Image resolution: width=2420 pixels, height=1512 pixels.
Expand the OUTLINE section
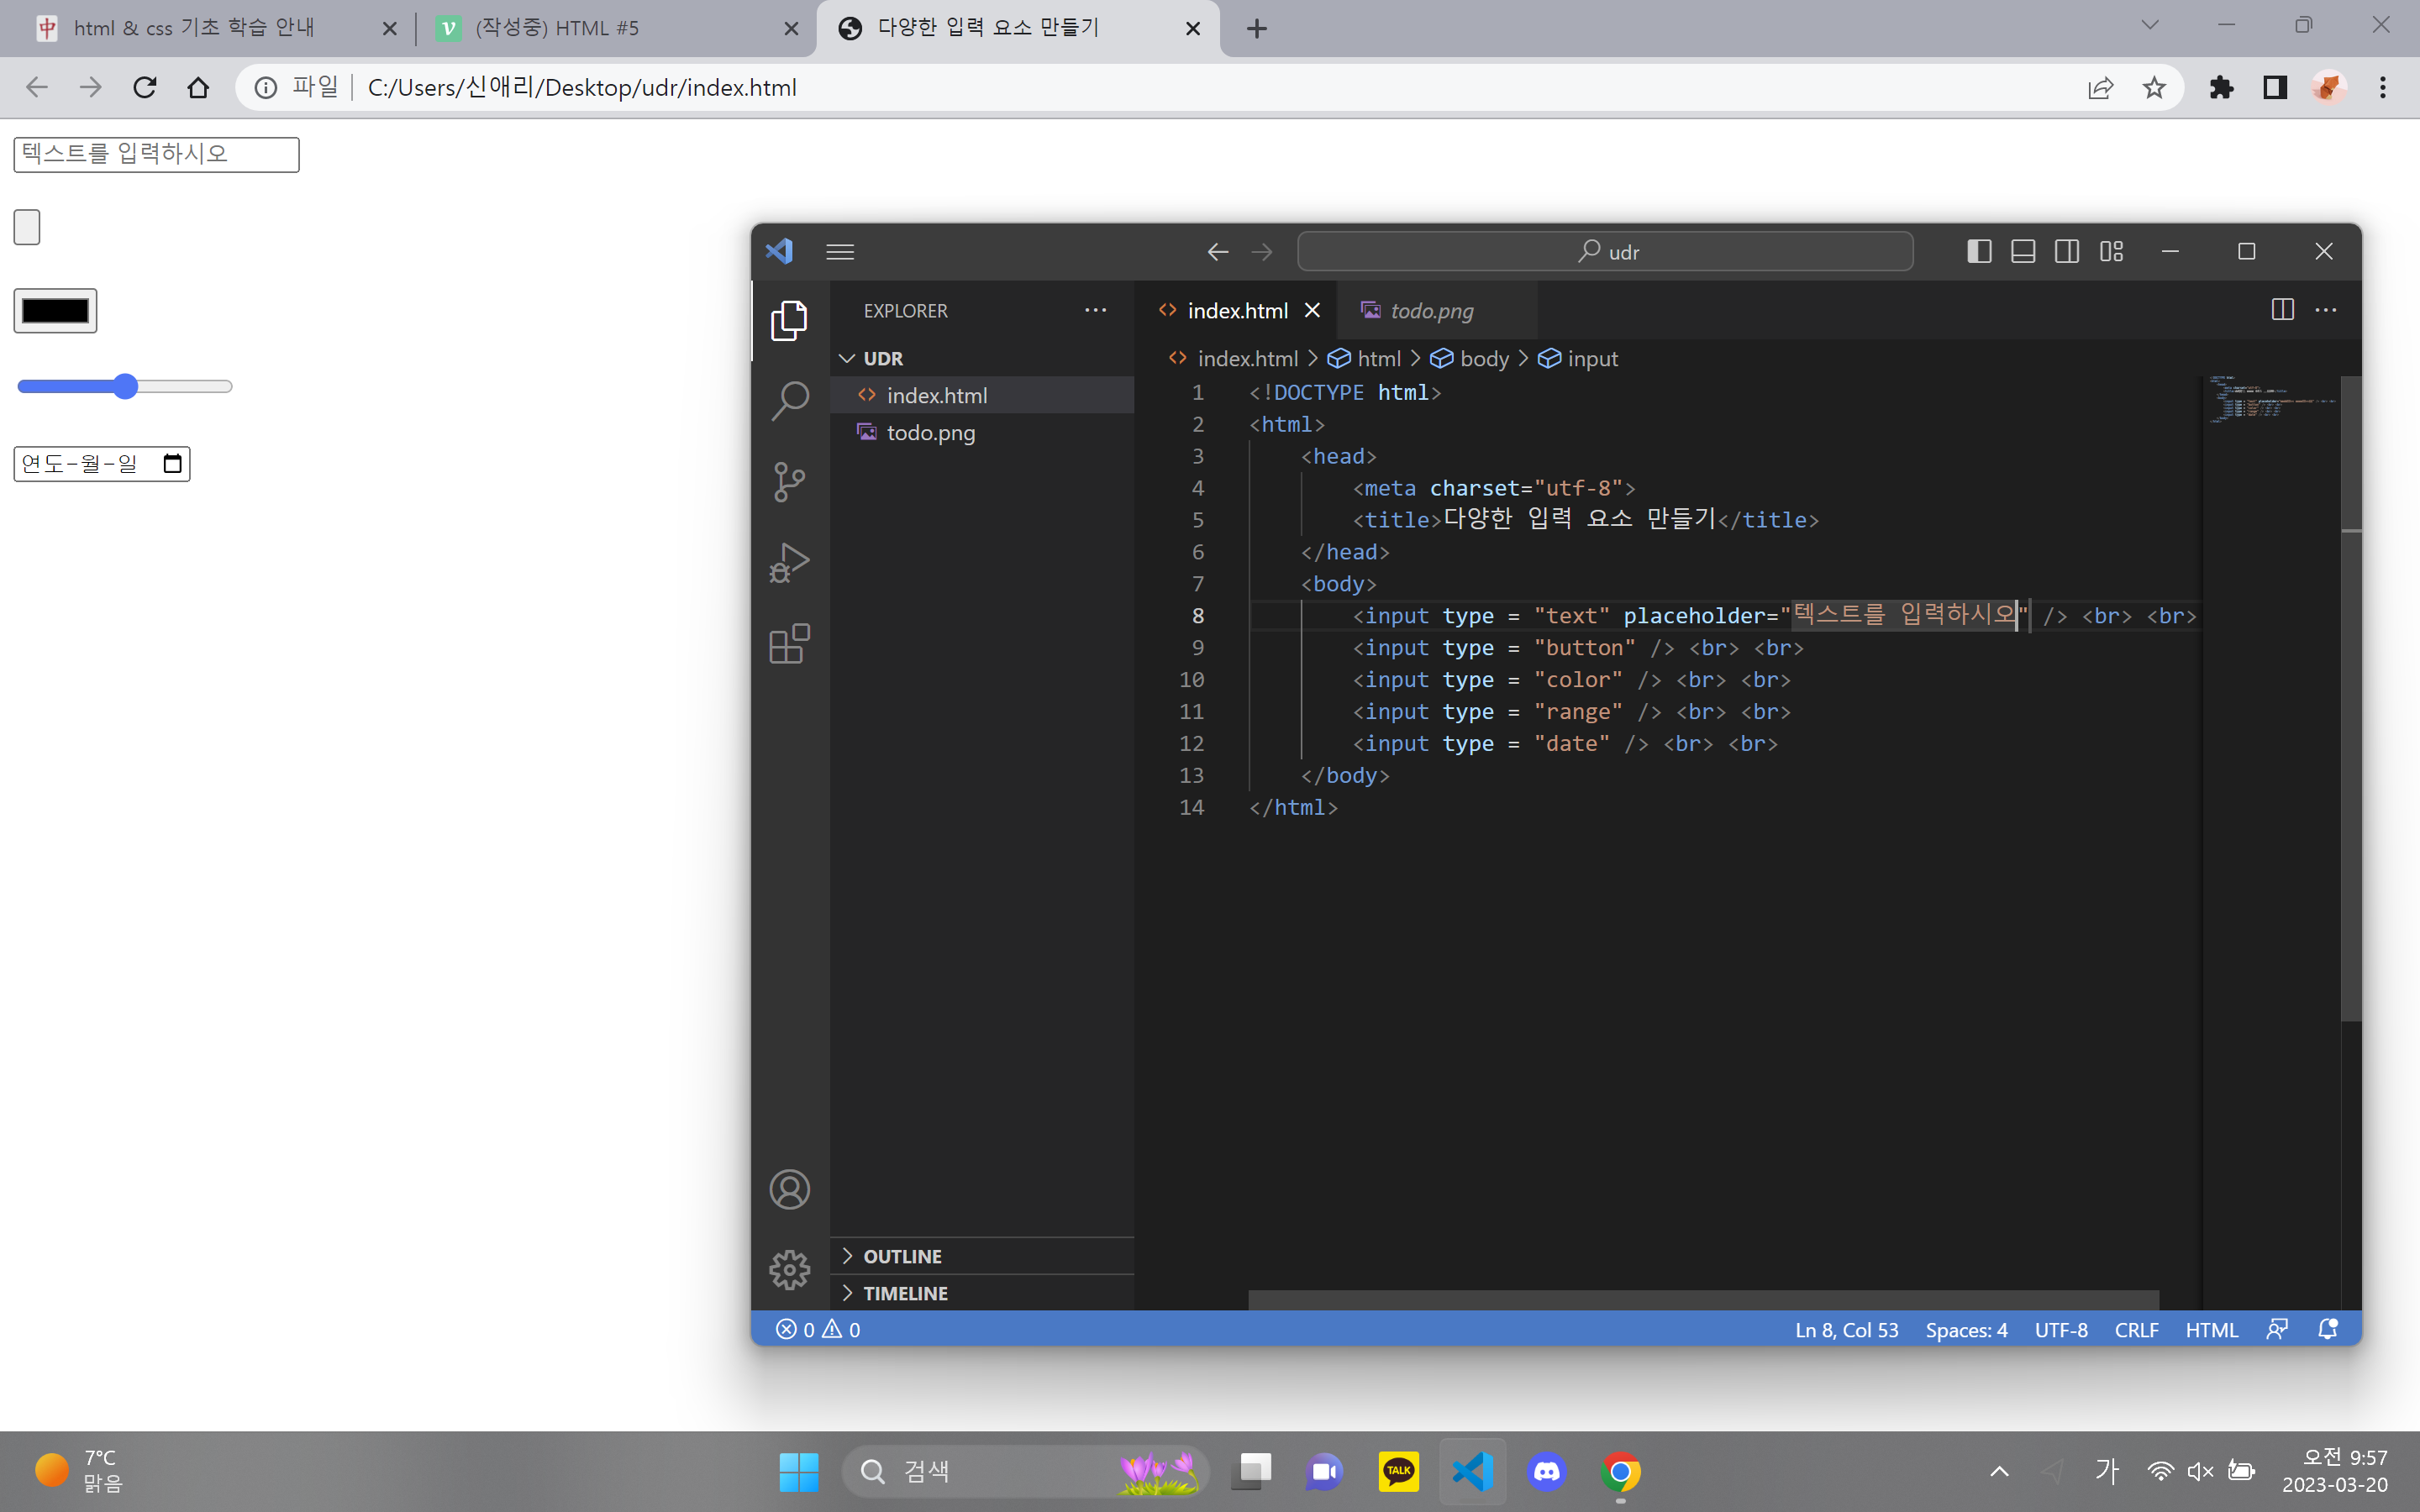point(902,1256)
